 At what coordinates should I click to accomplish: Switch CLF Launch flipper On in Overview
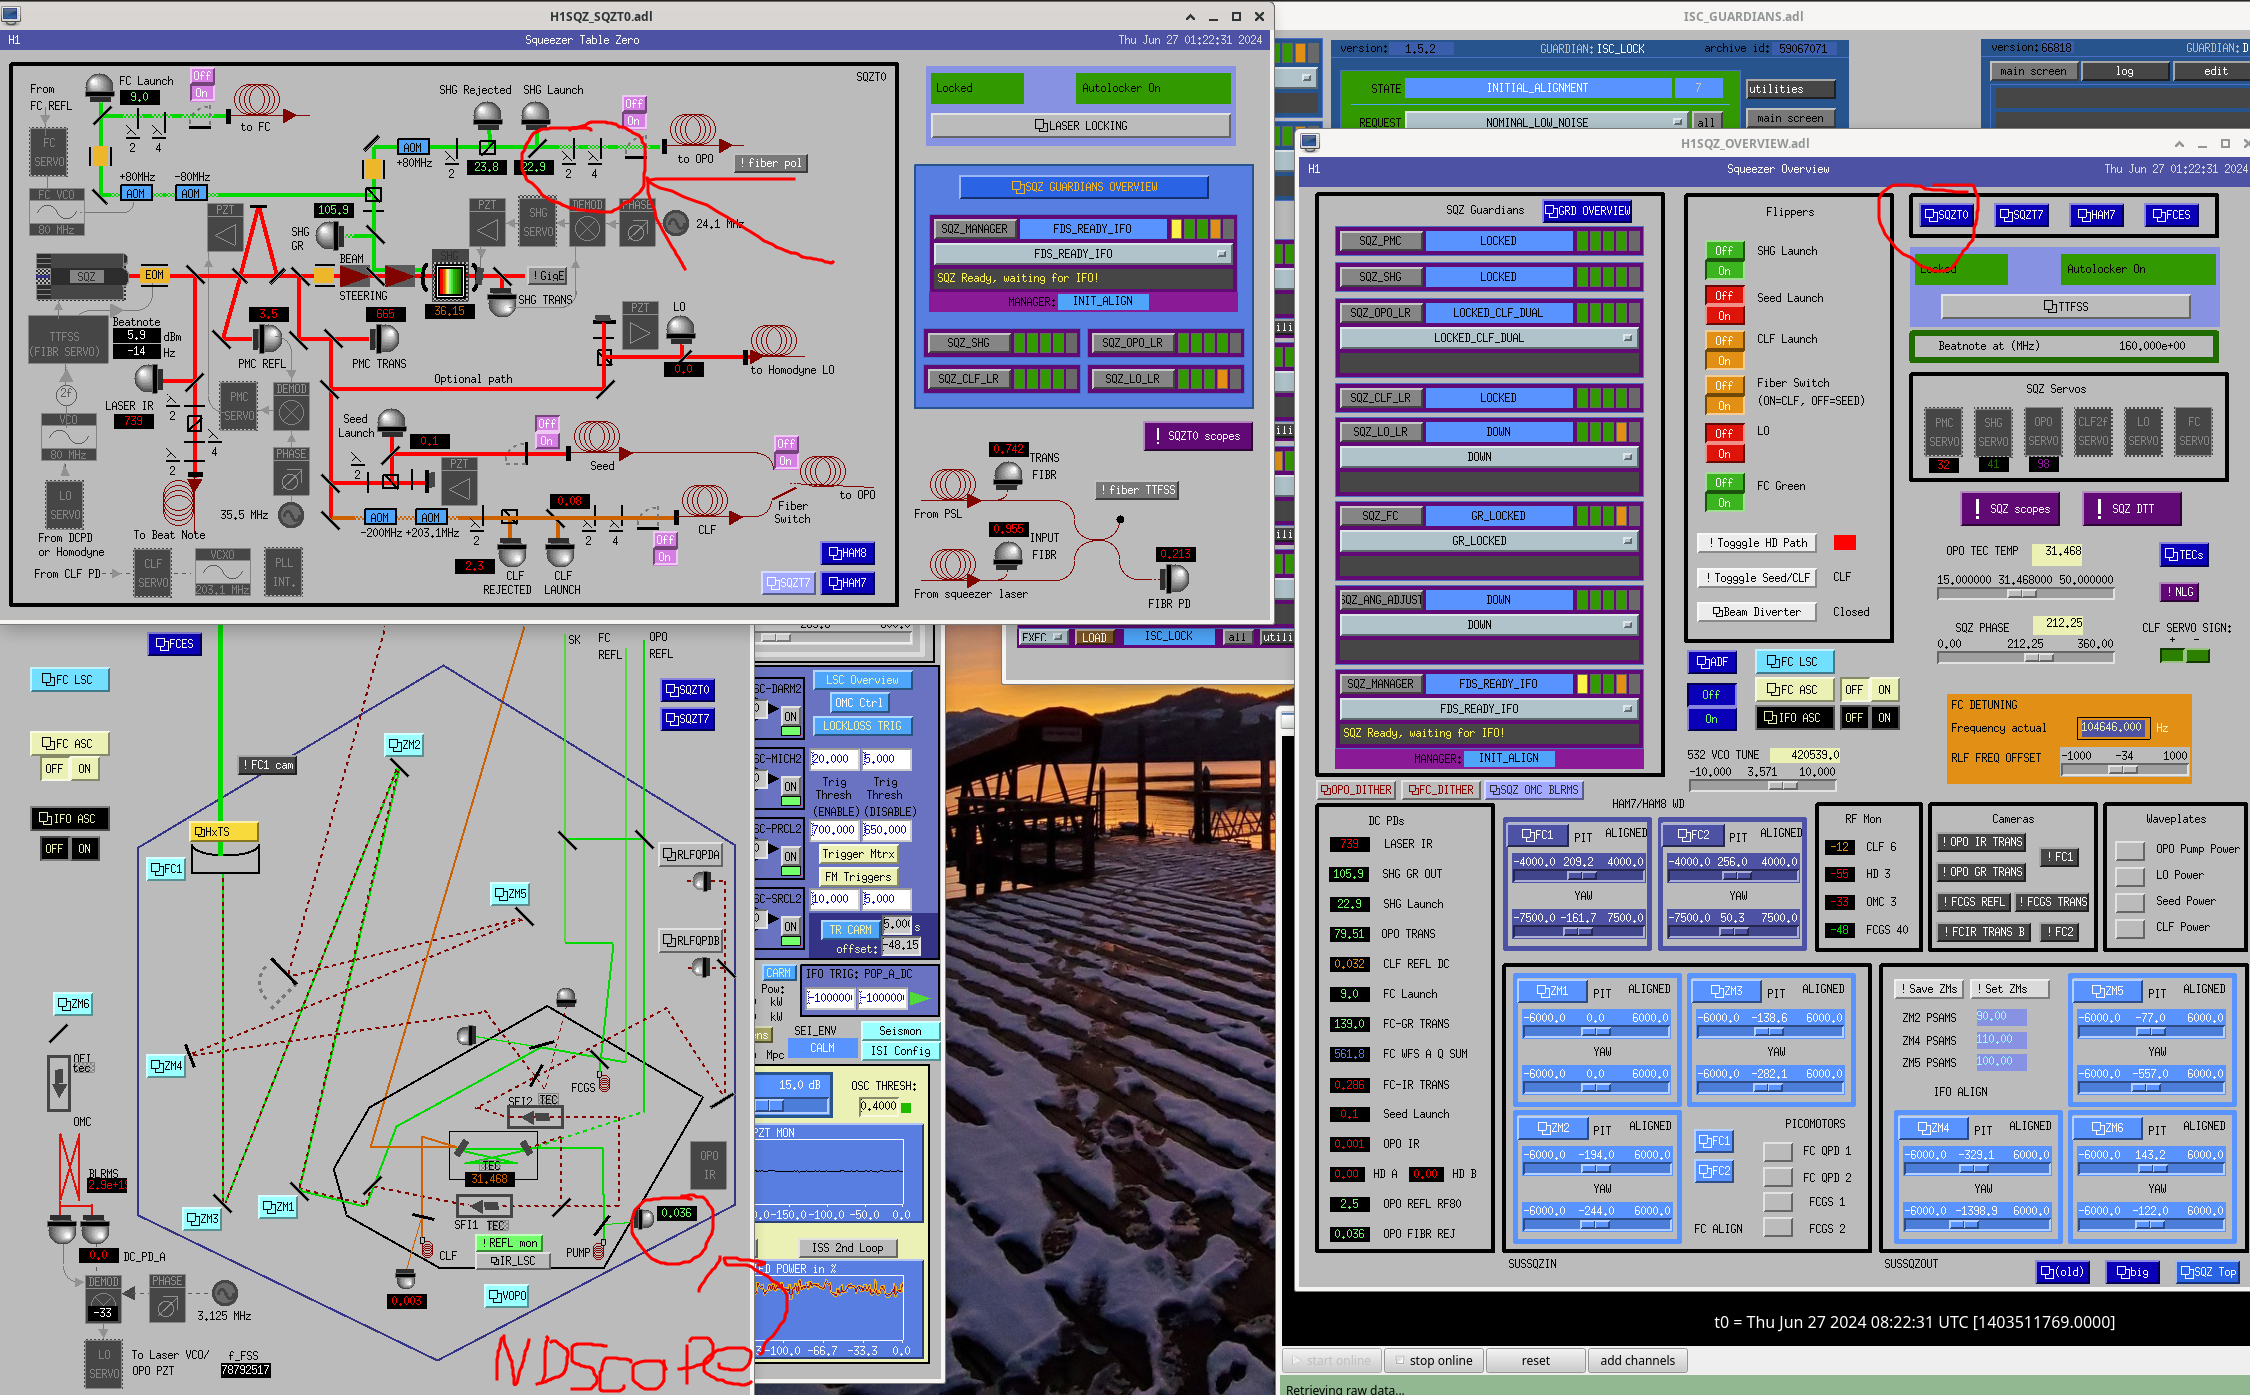(x=1724, y=361)
